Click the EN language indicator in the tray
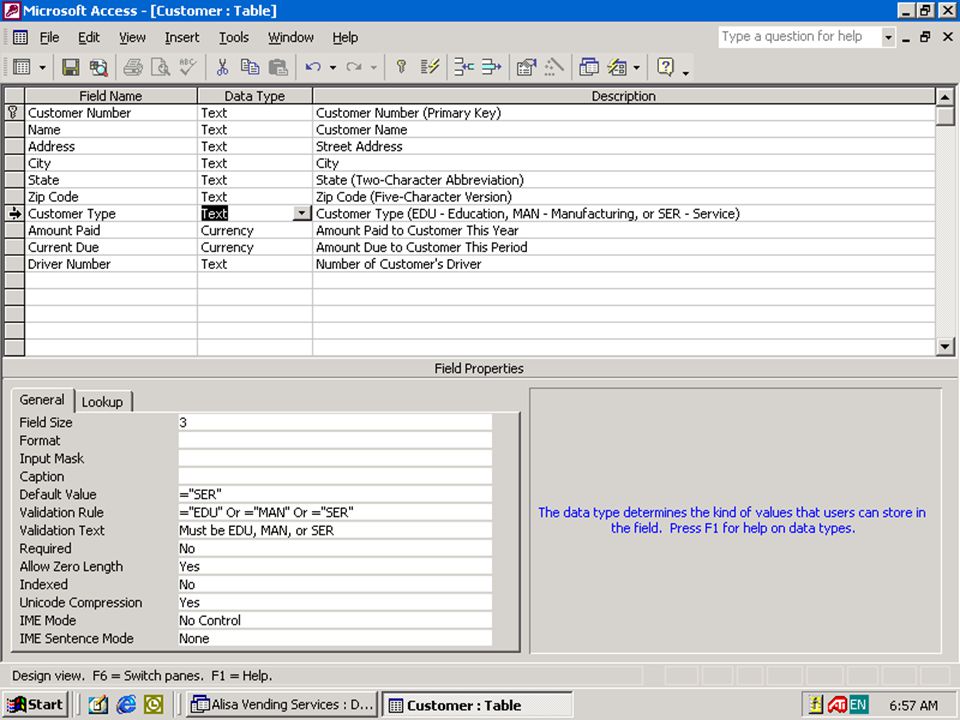 click(x=858, y=705)
